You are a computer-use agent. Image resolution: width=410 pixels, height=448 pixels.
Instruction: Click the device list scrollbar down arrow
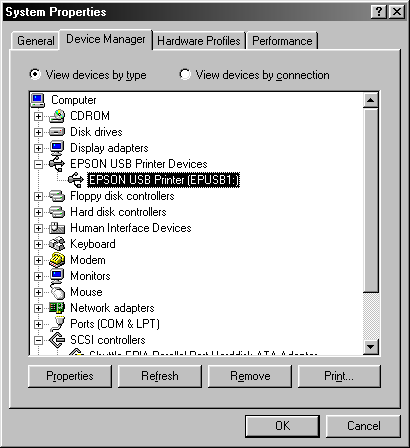(x=371, y=347)
